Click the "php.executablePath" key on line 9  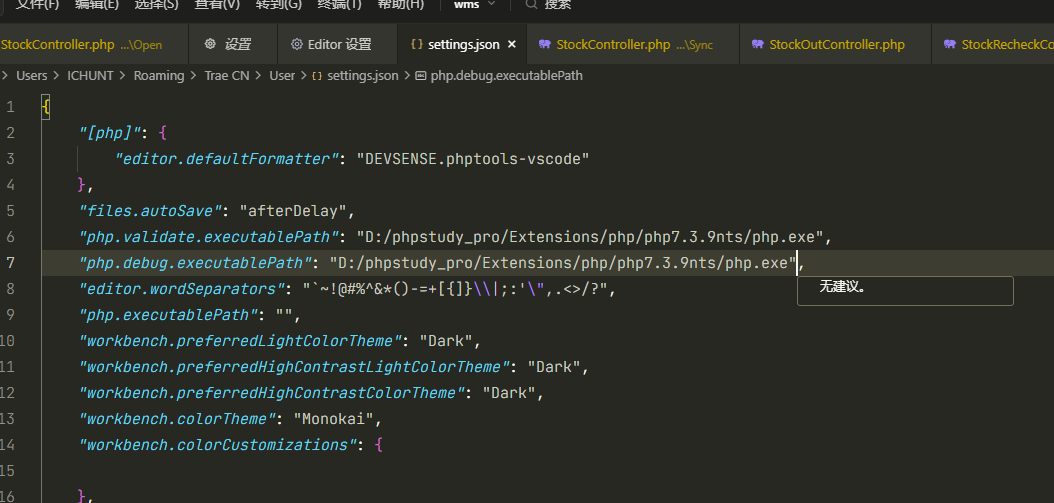click(x=168, y=315)
